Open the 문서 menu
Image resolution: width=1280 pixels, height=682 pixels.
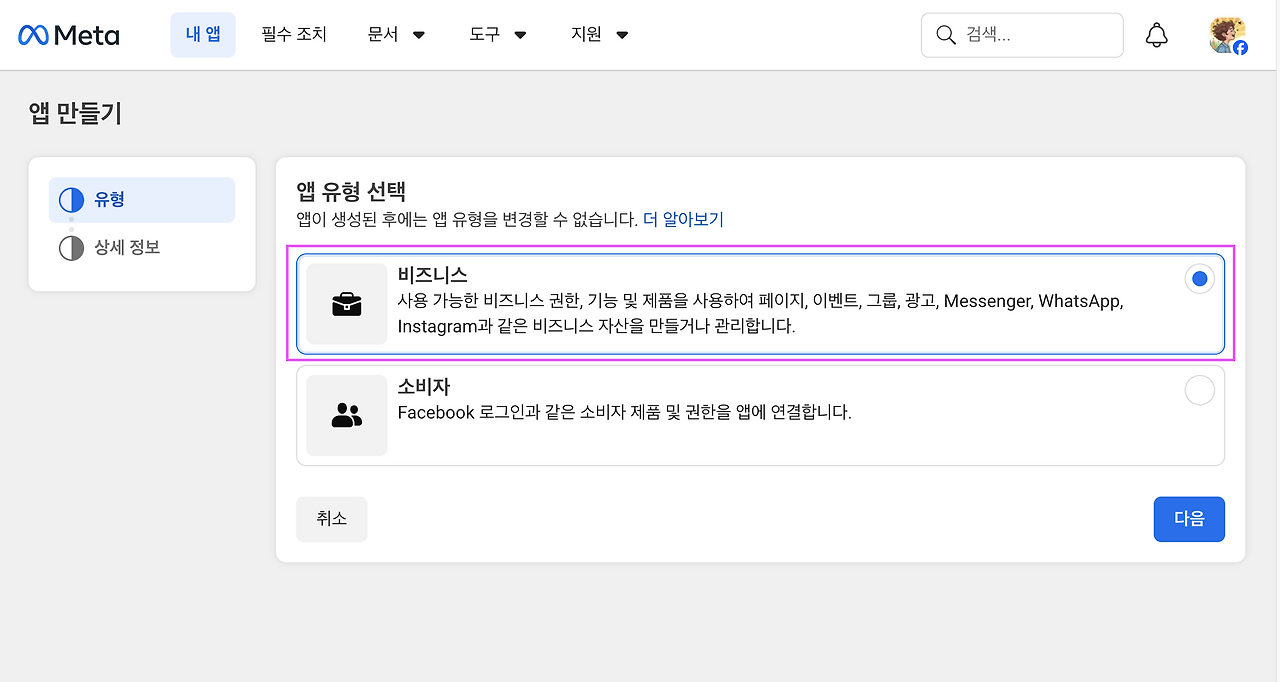tap(397, 35)
